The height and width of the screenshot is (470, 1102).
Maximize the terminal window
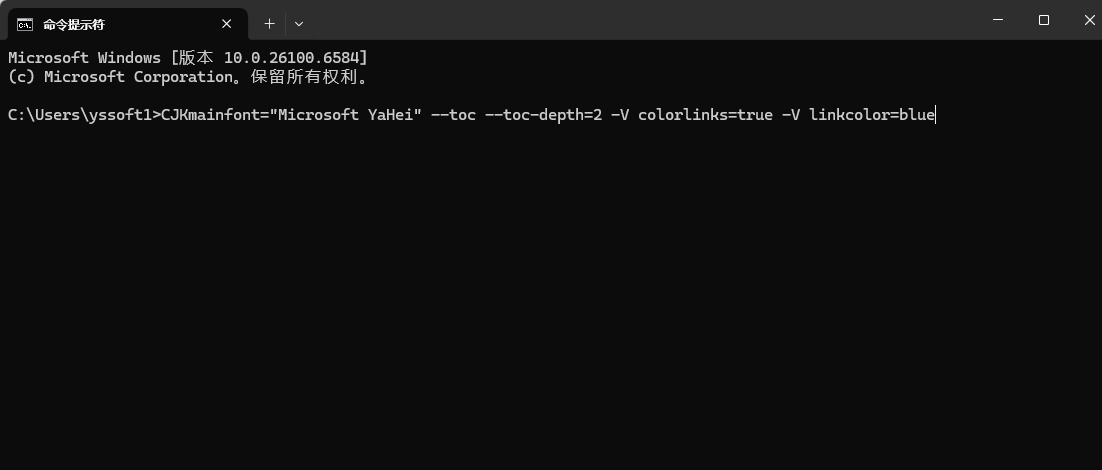click(x=1044, y=20)
